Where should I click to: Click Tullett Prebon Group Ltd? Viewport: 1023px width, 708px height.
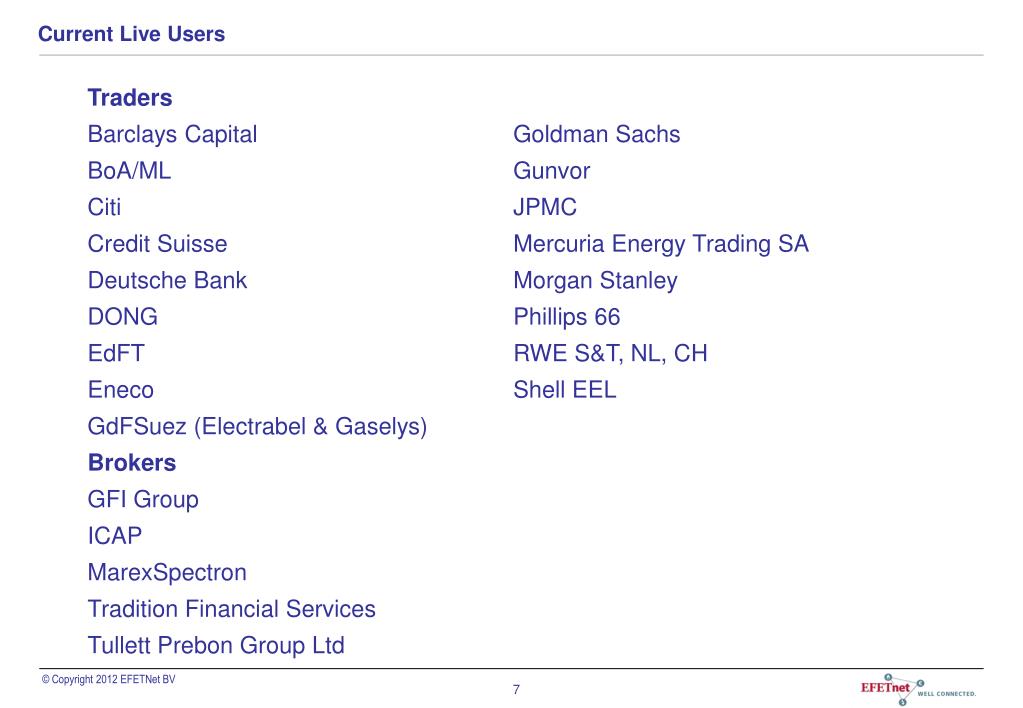pyautogui.click(x=216, y=646)
